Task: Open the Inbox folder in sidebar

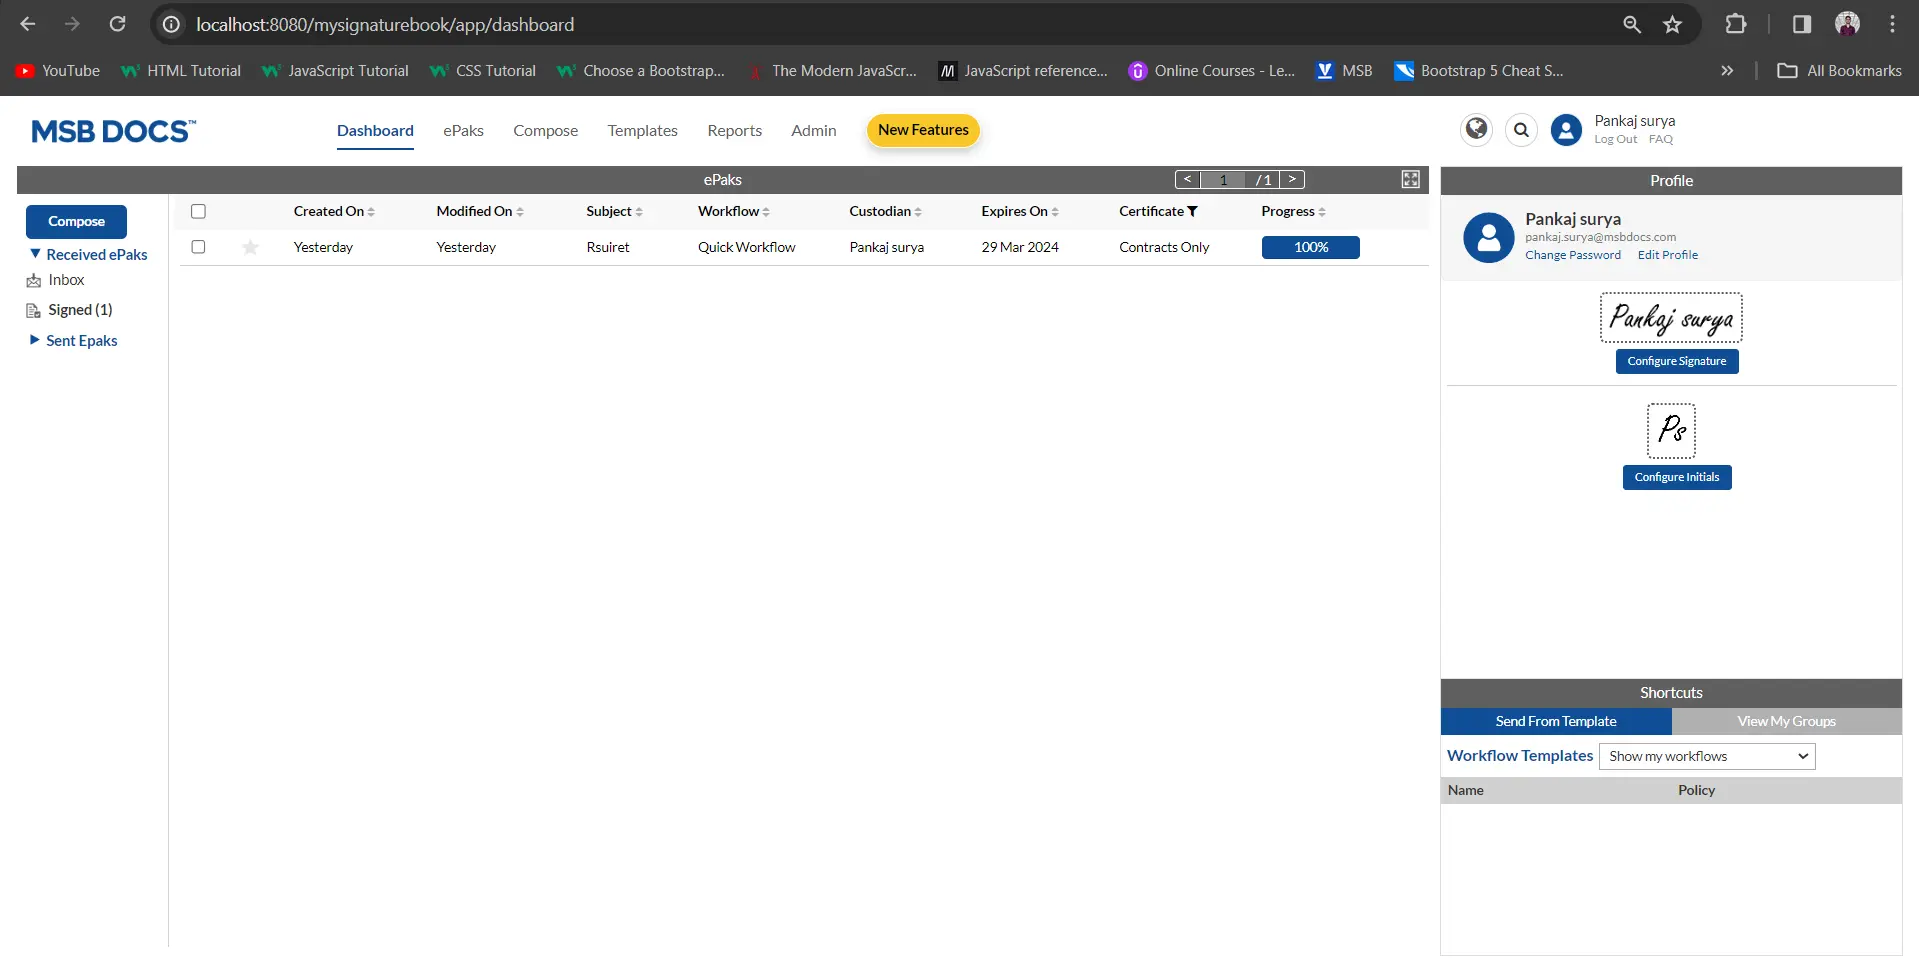Action: click(66, 280)
